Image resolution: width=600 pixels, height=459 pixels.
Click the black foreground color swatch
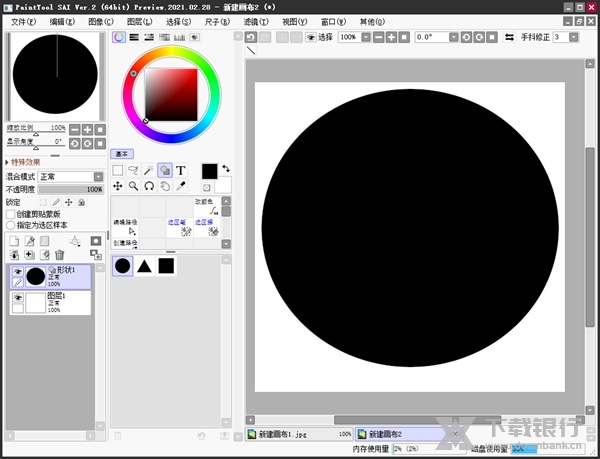click(x=209, y=172)
